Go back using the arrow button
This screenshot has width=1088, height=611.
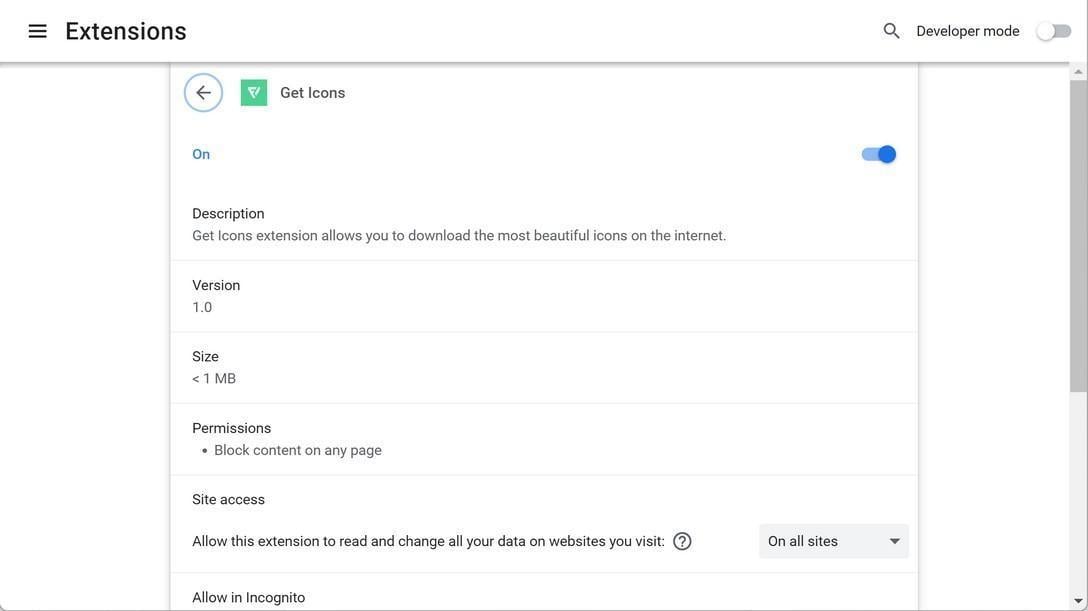203,93
